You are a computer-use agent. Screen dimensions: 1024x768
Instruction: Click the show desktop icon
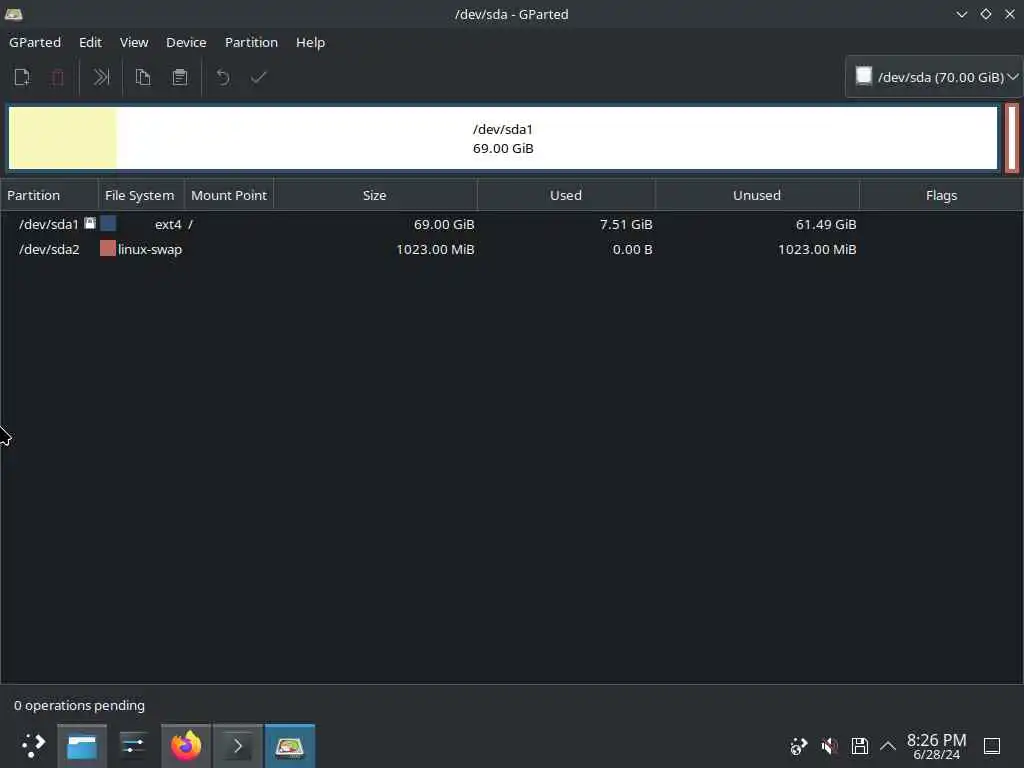(992, 746)
